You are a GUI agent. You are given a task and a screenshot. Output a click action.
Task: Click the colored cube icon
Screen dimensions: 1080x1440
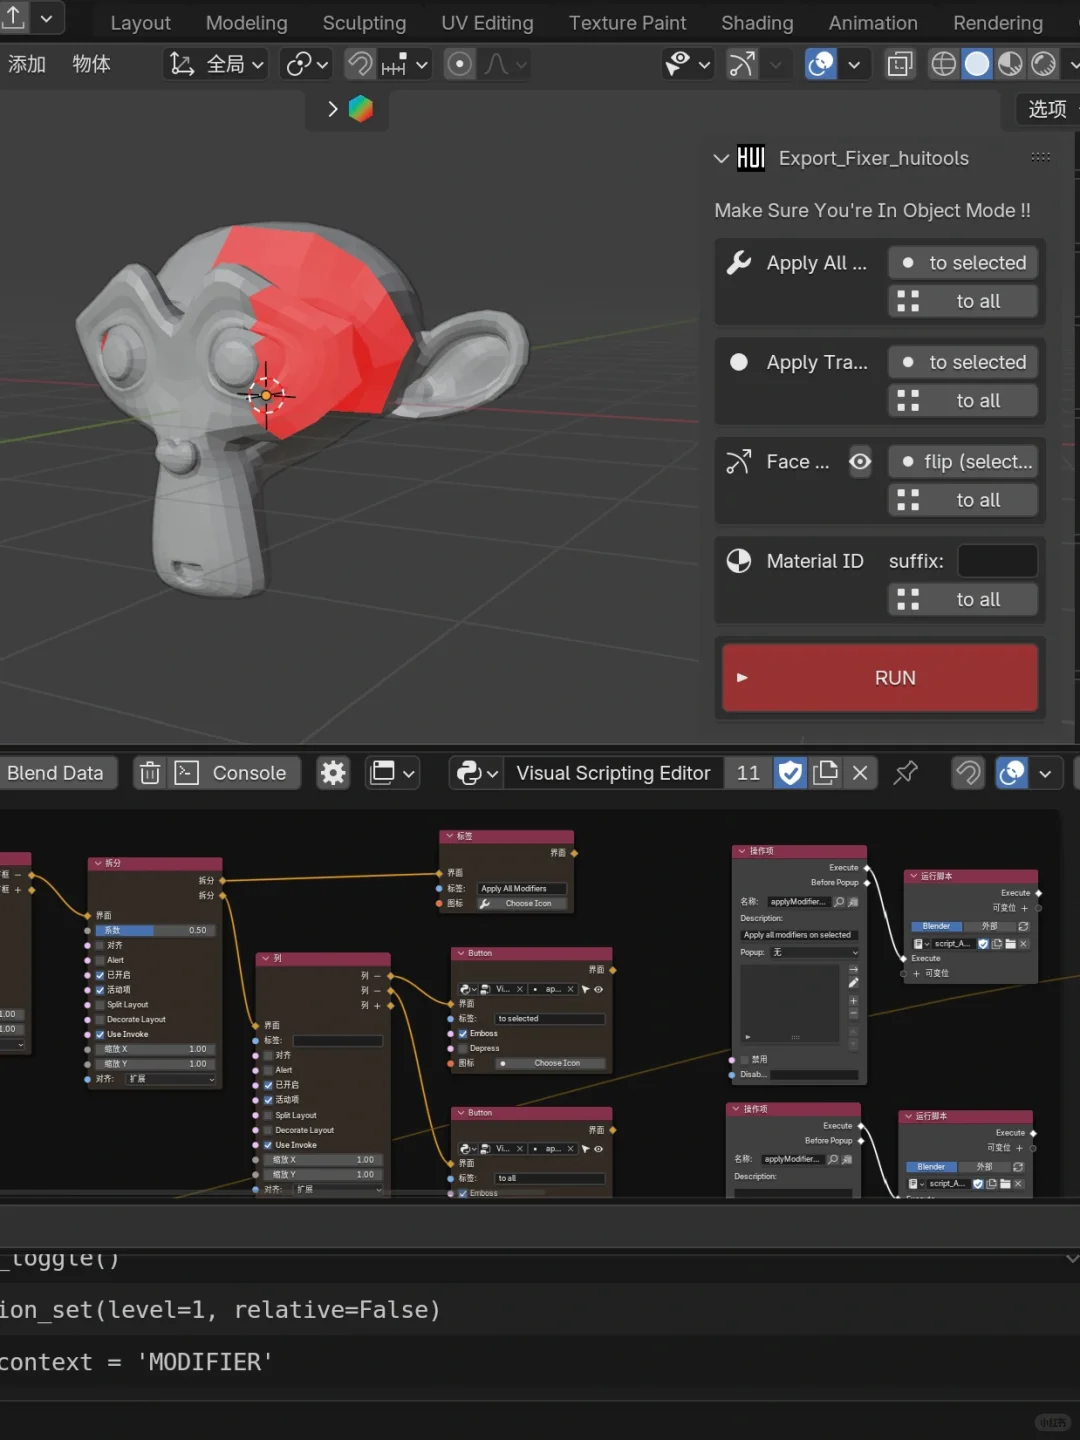(x=361, y=109)
